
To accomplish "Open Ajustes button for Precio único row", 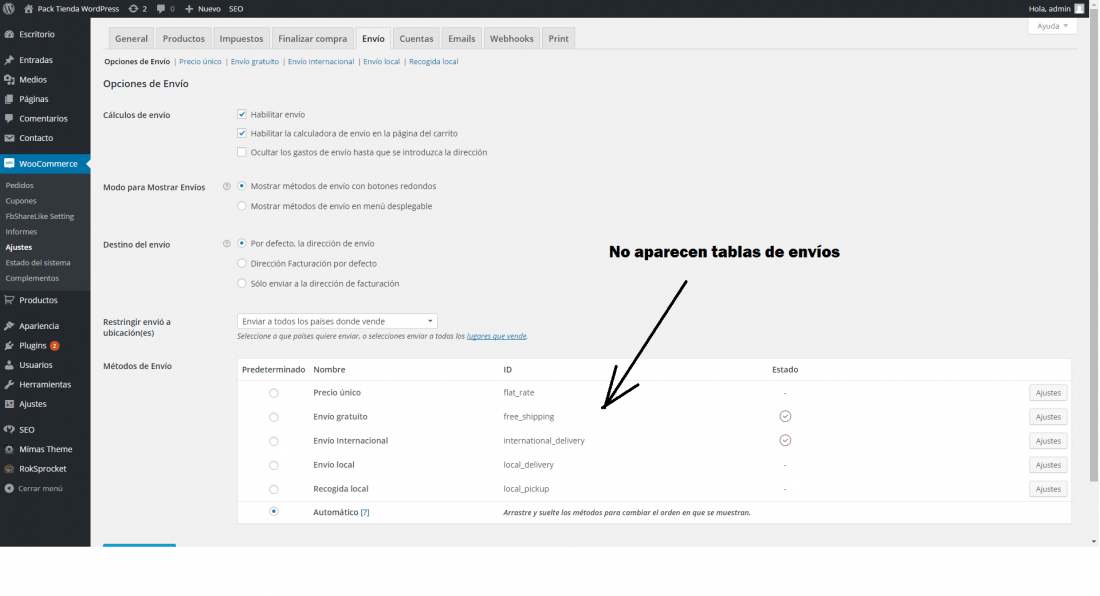I will [1048, 393].
